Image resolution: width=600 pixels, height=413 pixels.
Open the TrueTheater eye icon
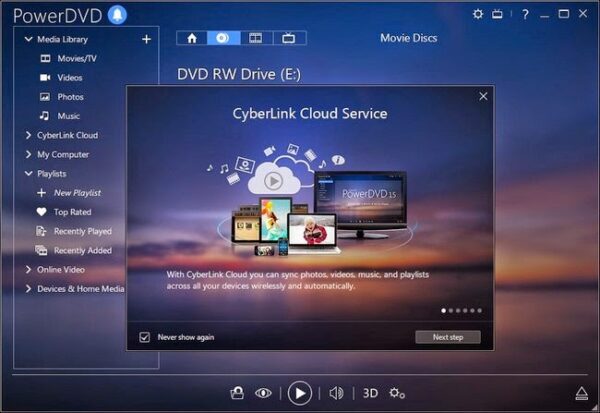point(263,393)
